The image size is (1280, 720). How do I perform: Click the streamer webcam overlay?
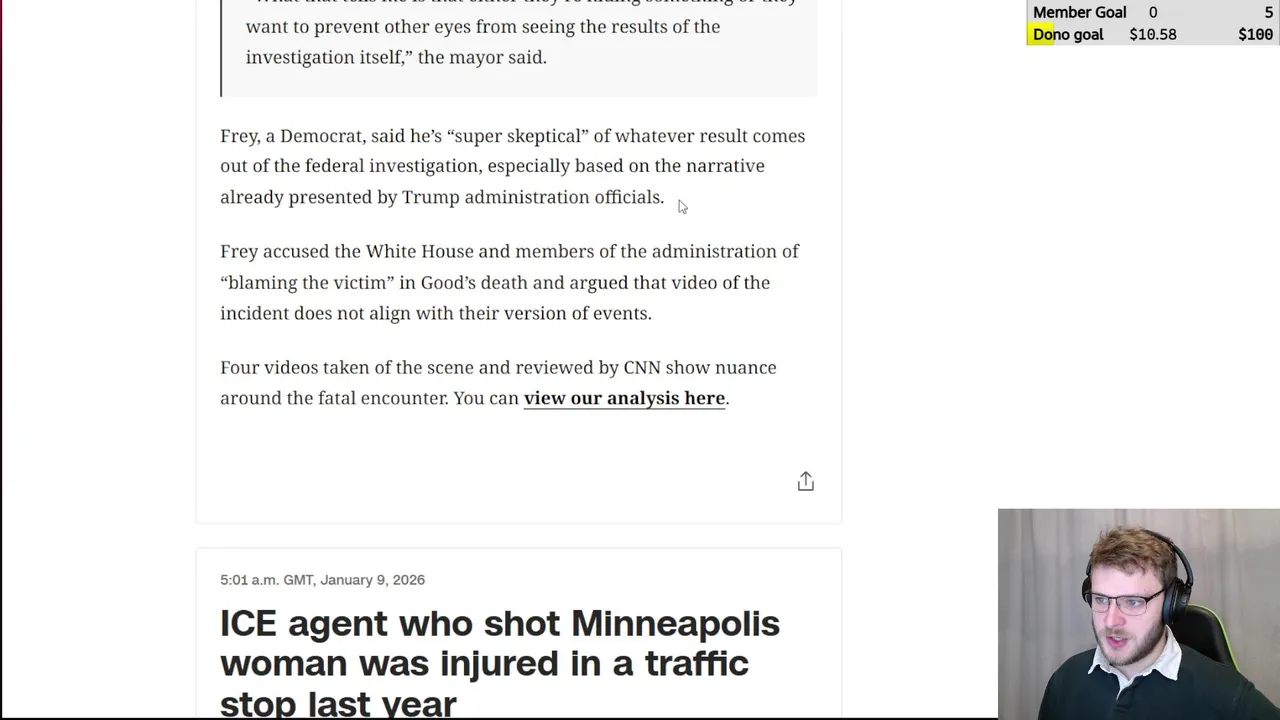[1138, 614]
